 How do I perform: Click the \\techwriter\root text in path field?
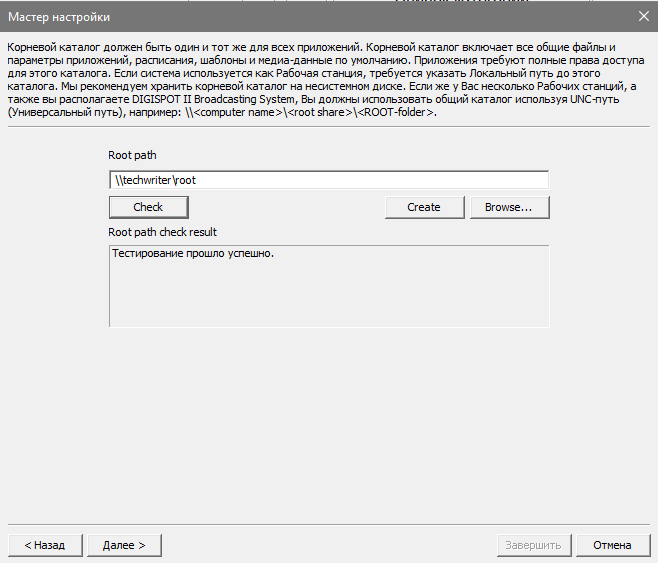point(155,180)
